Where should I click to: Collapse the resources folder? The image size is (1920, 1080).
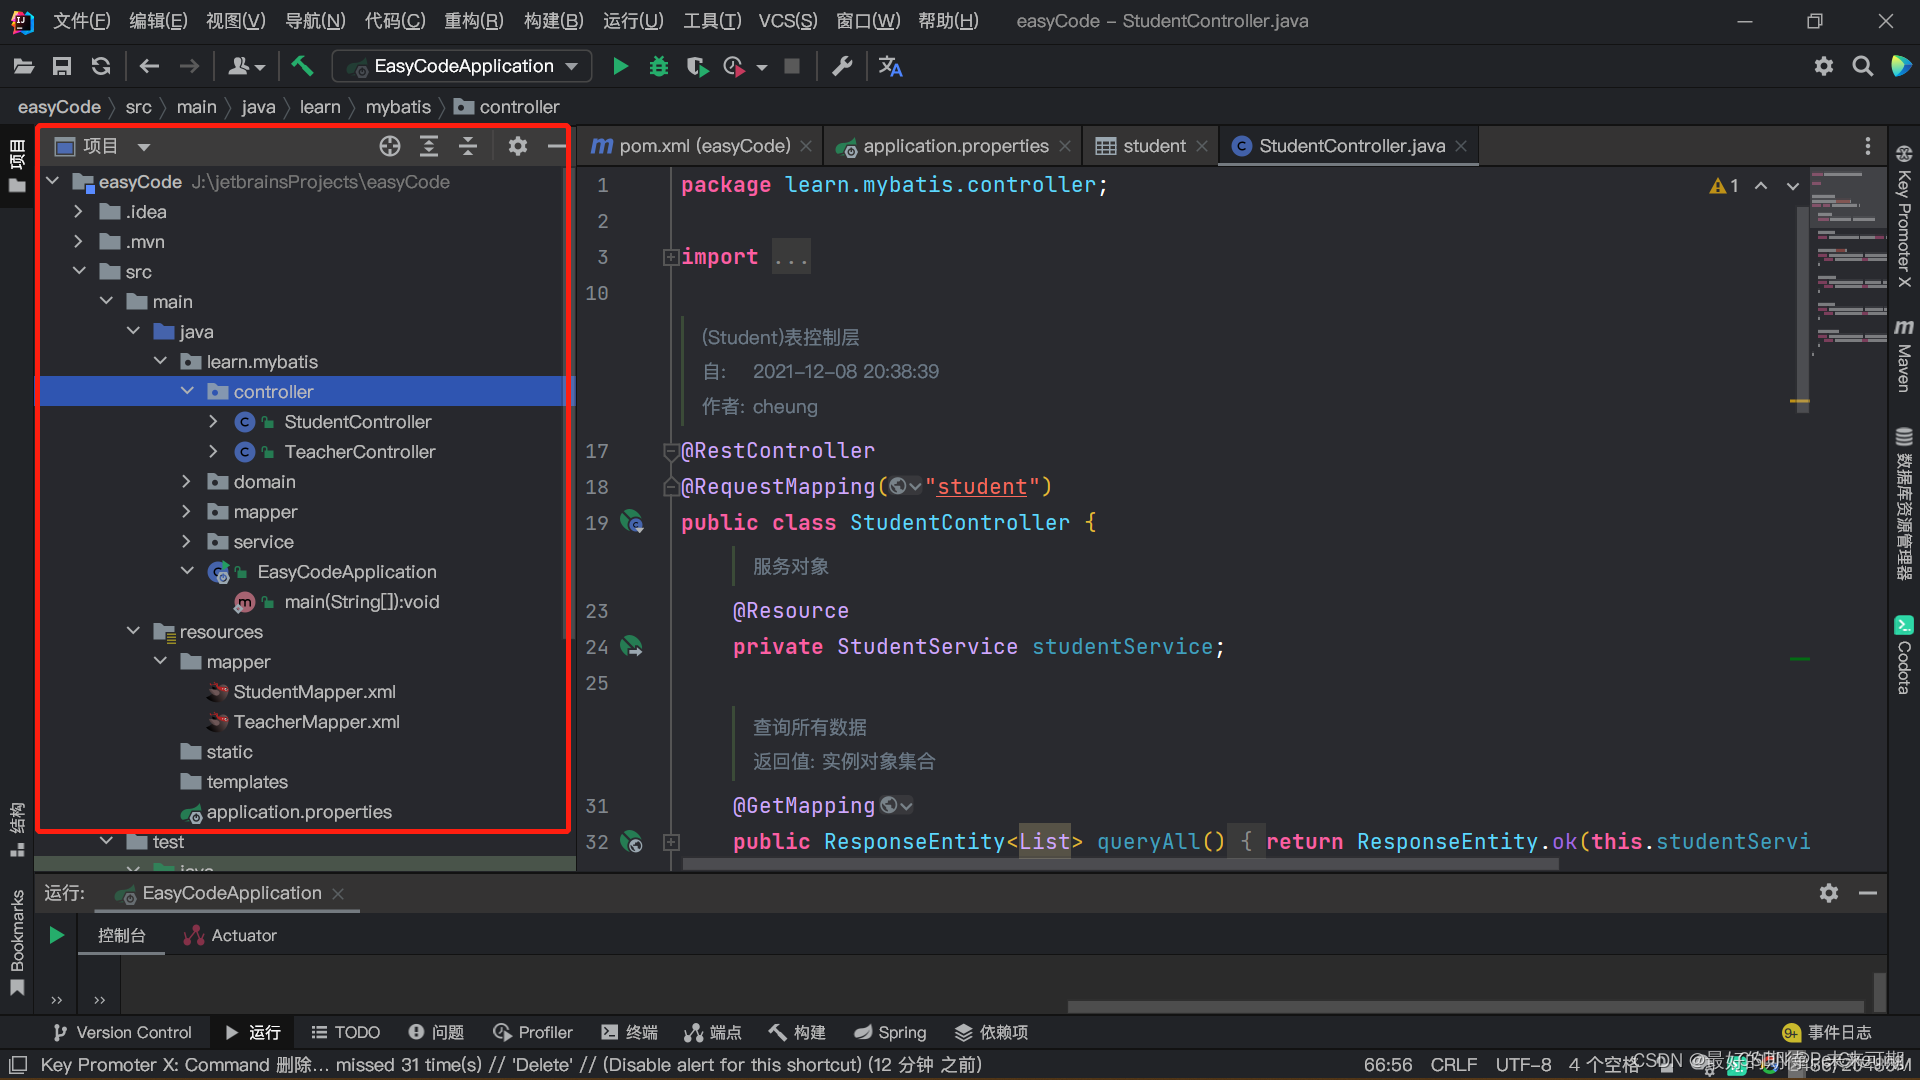click(x=133, y=632)
